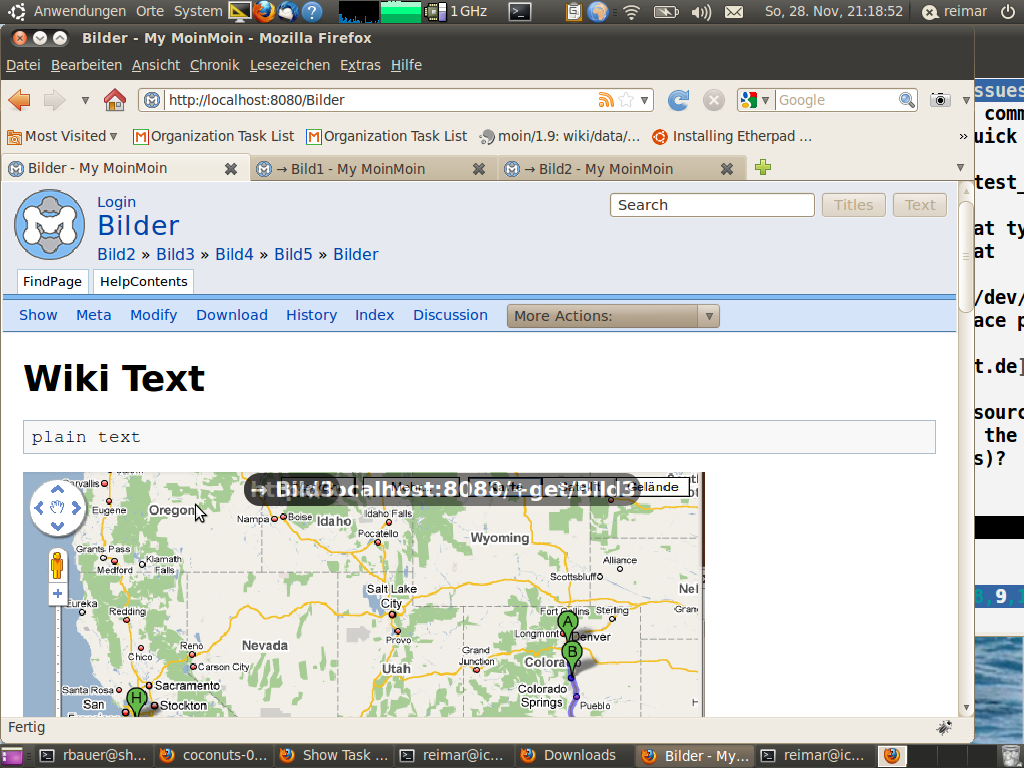Open a new tab with plus icon

point(763,168)
